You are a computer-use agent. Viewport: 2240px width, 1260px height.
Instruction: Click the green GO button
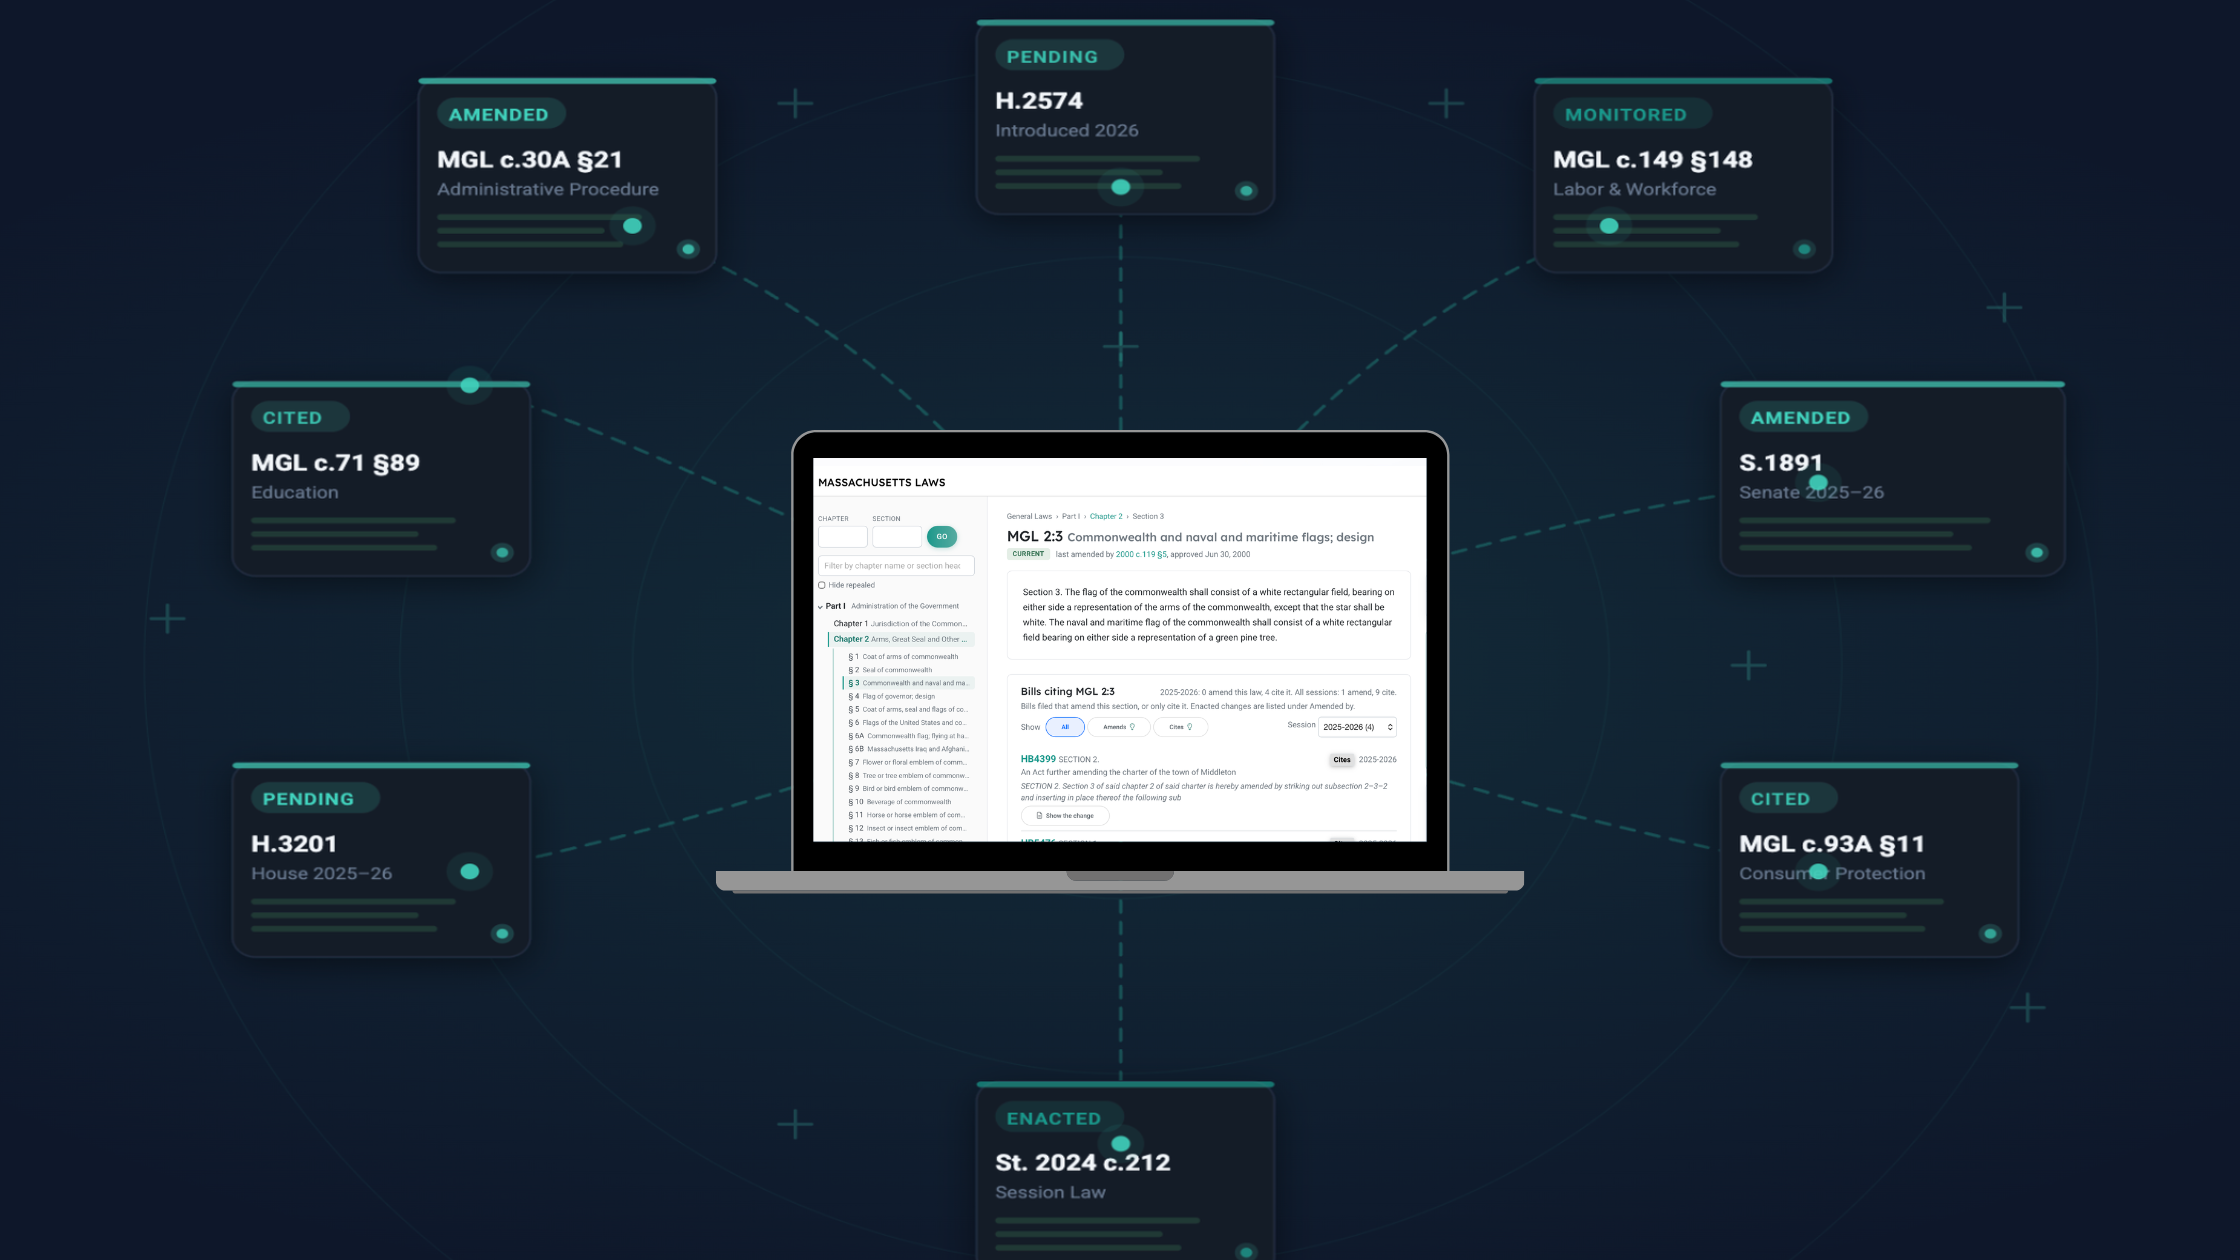point(942,537)
